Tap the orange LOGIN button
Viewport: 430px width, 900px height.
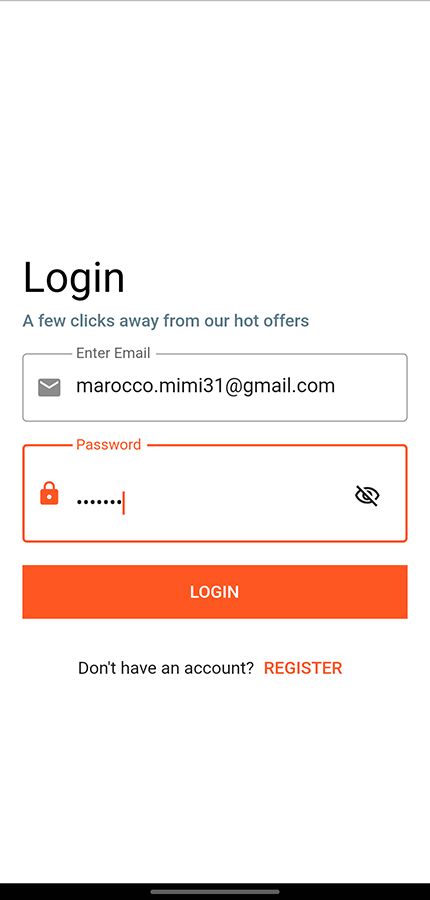point(215,592)
